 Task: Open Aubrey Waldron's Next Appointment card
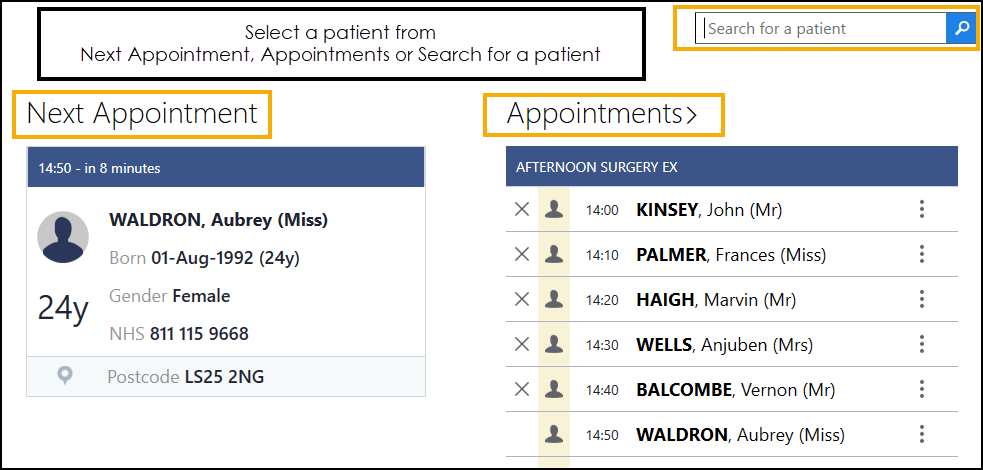pyautogui.click(x=218, y=220)
